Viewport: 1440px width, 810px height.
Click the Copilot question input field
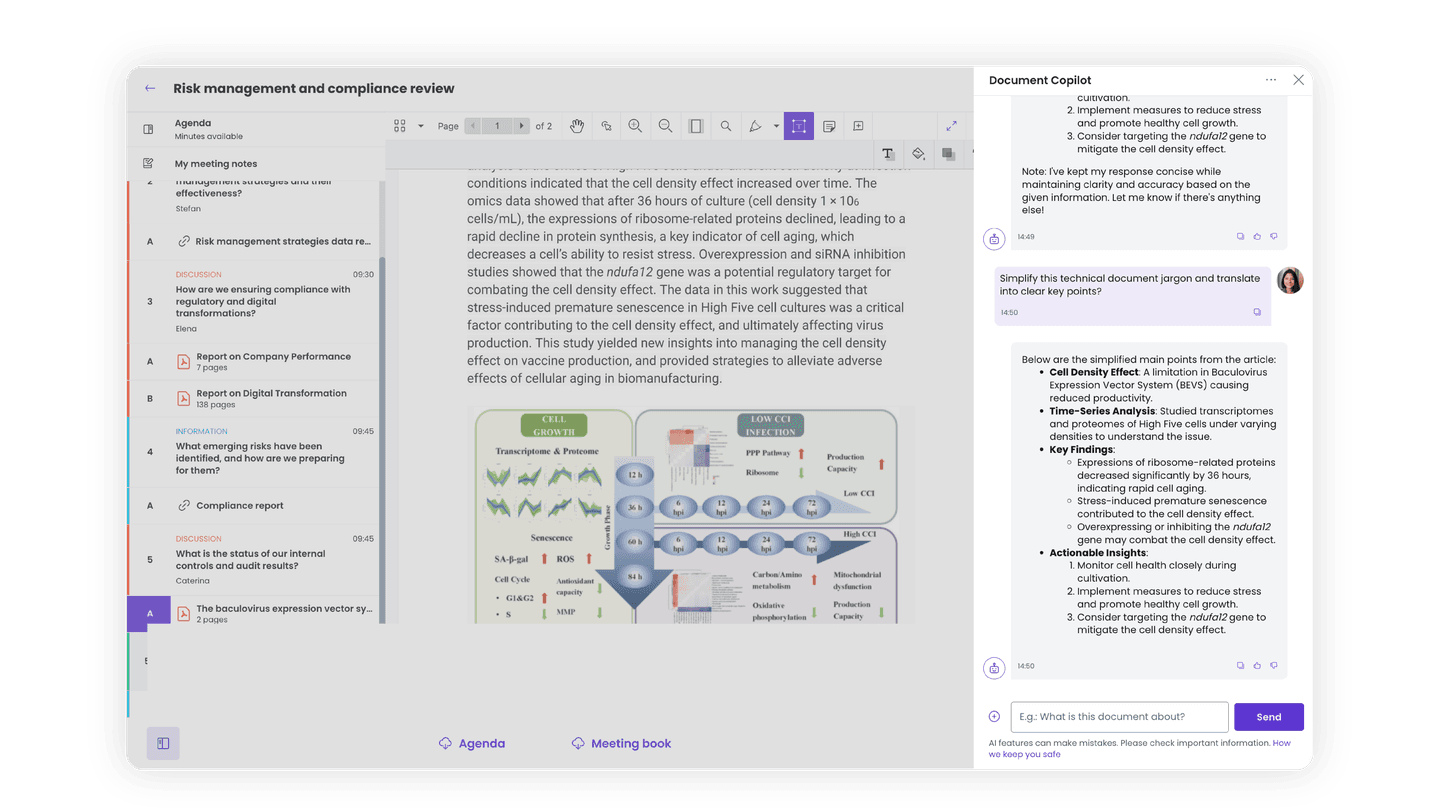coord(1119,716)
